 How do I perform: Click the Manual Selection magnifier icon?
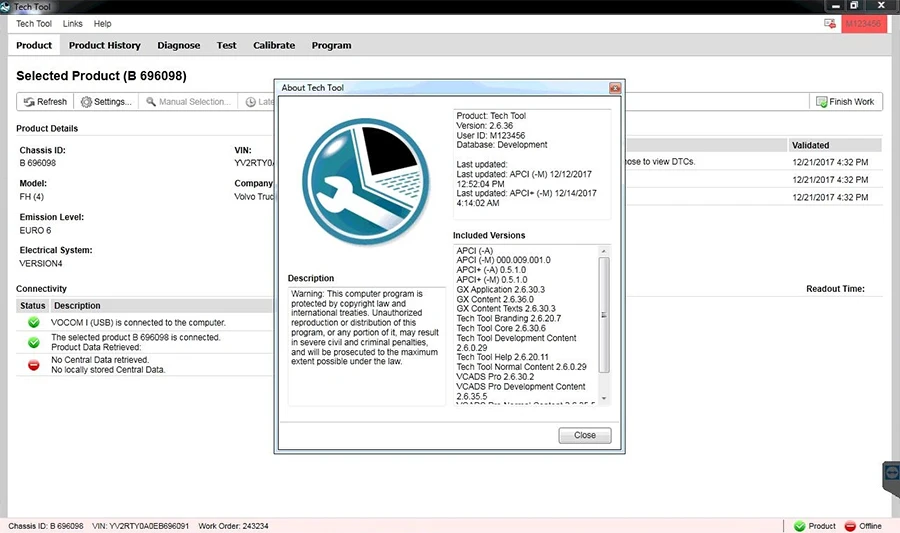point(151,102)
